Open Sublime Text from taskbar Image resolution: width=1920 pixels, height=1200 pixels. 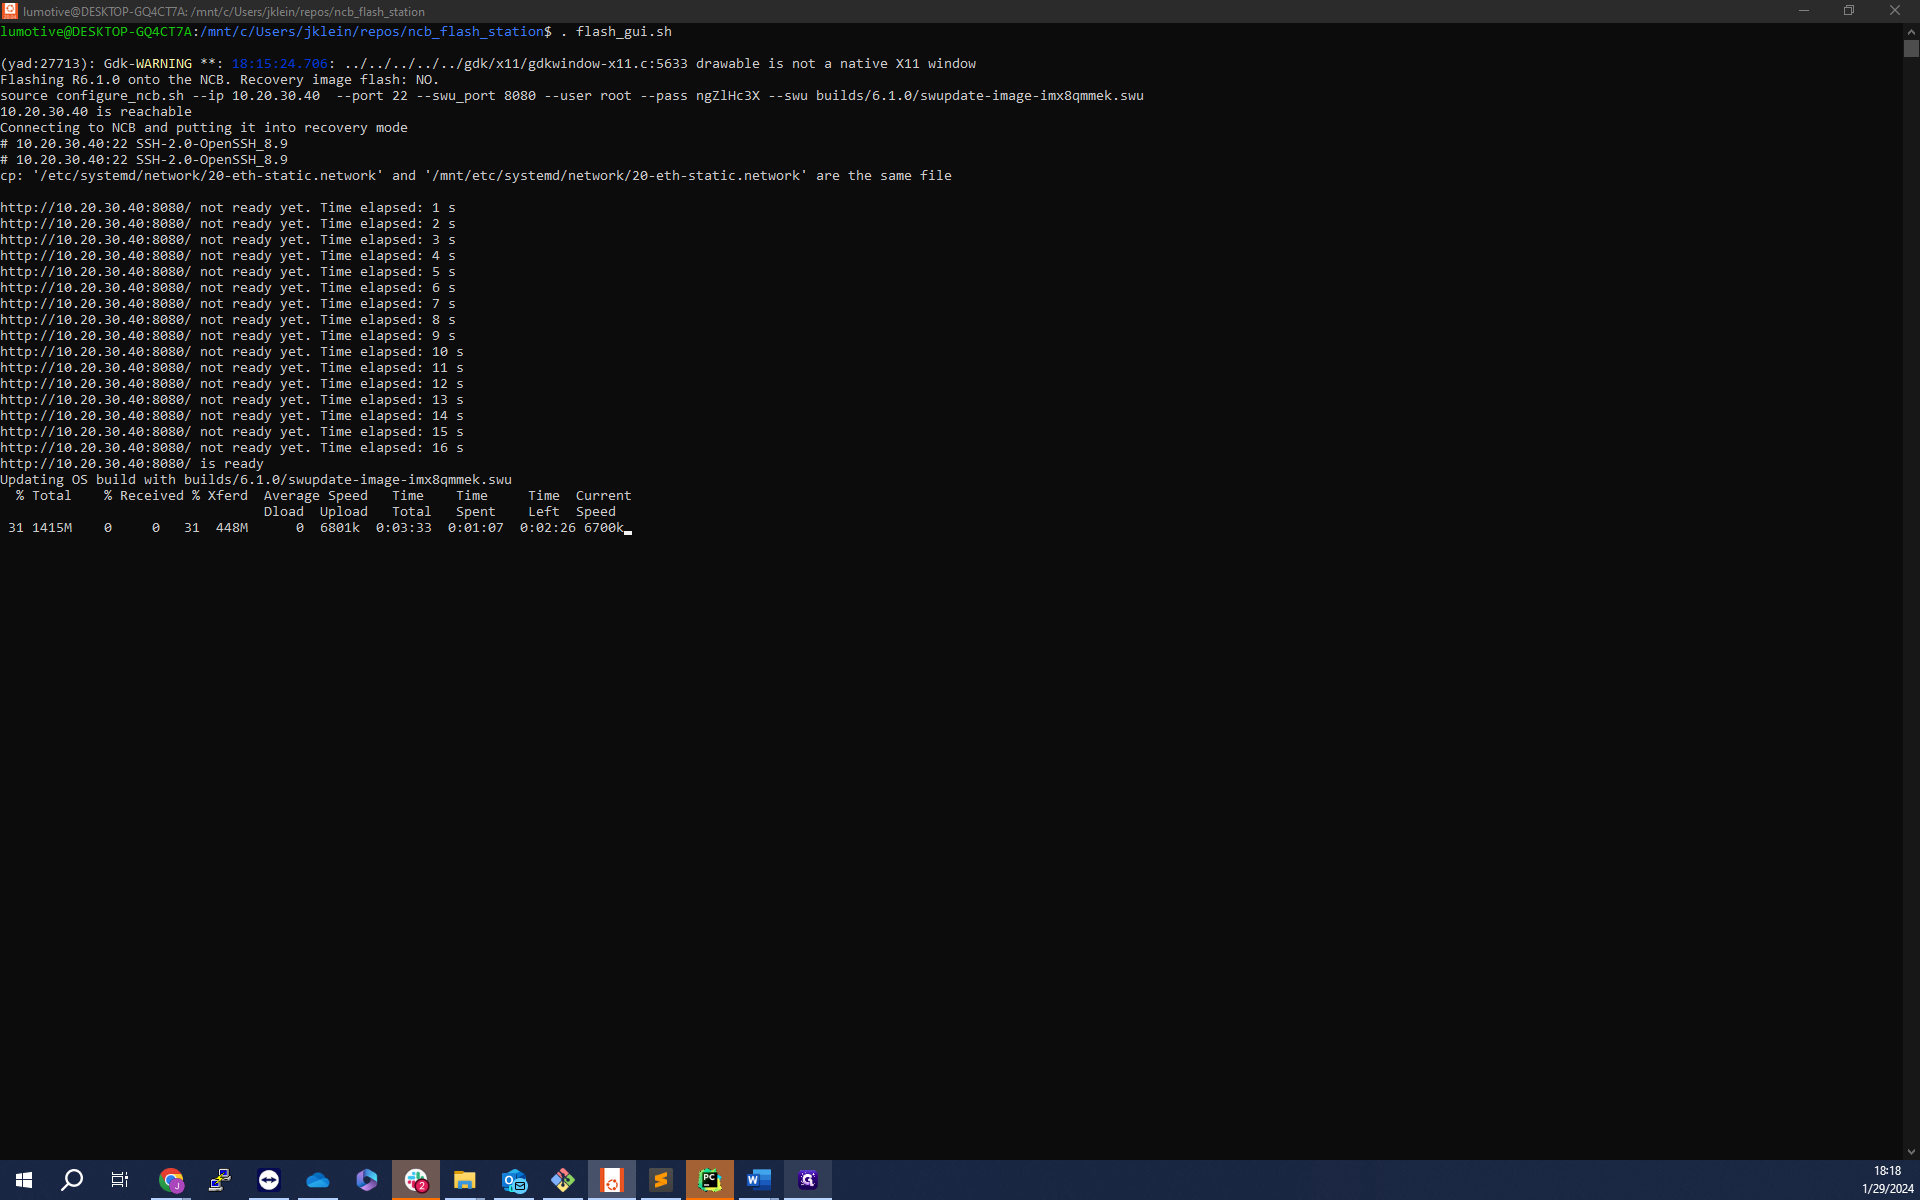point(661,1180)
